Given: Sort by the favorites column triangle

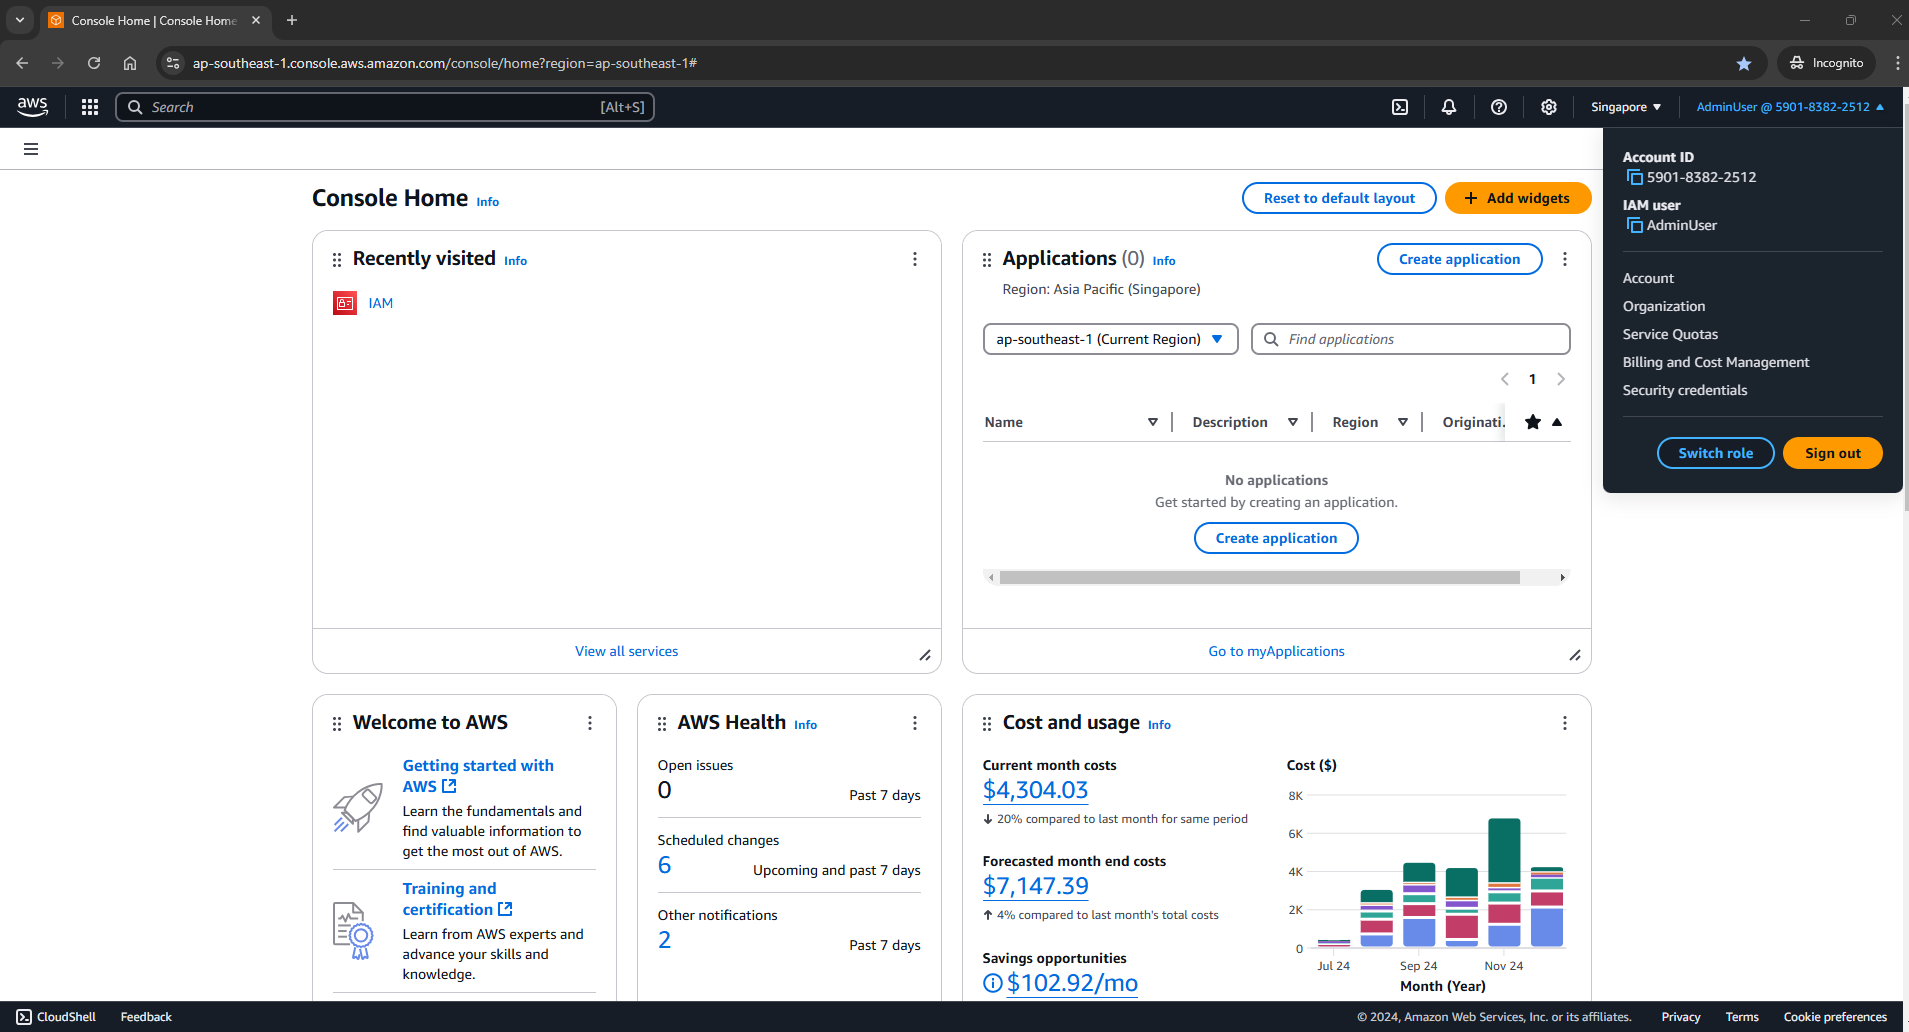Looking at the screenshot, I should click(1557, 422).
